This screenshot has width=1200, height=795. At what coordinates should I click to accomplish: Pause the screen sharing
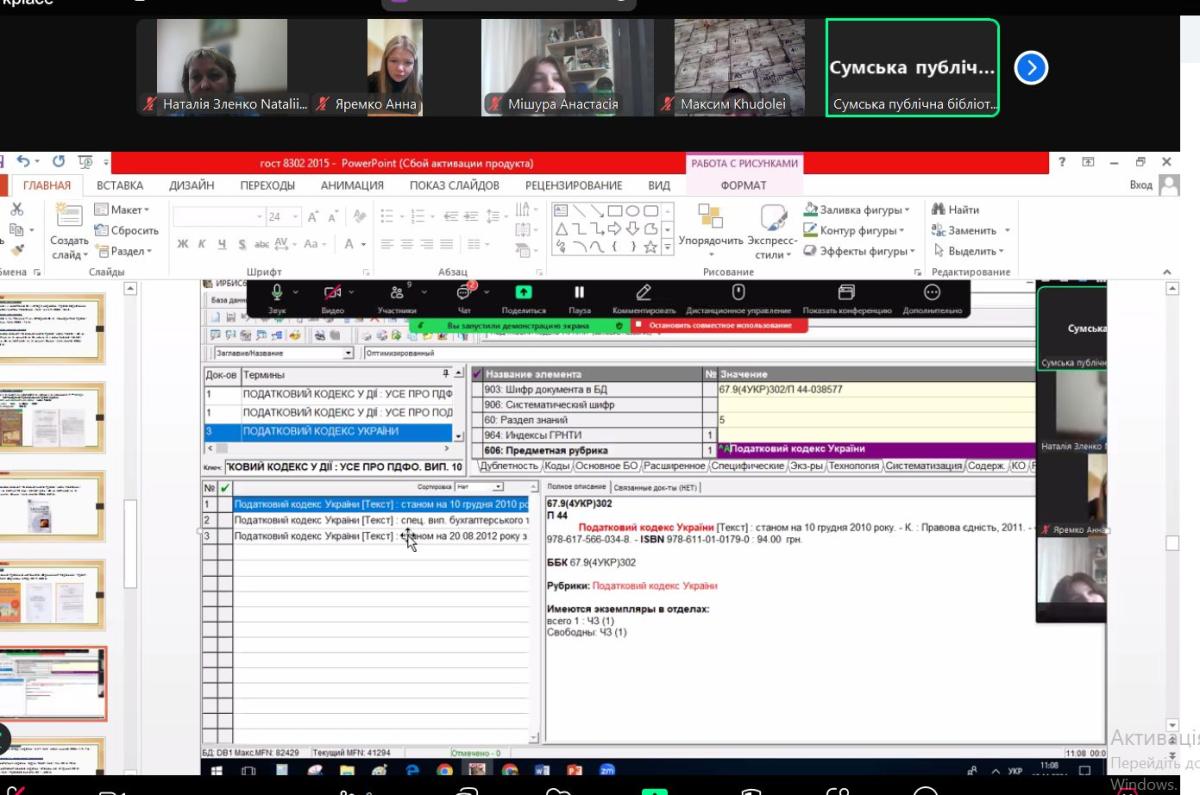[579, 292]
